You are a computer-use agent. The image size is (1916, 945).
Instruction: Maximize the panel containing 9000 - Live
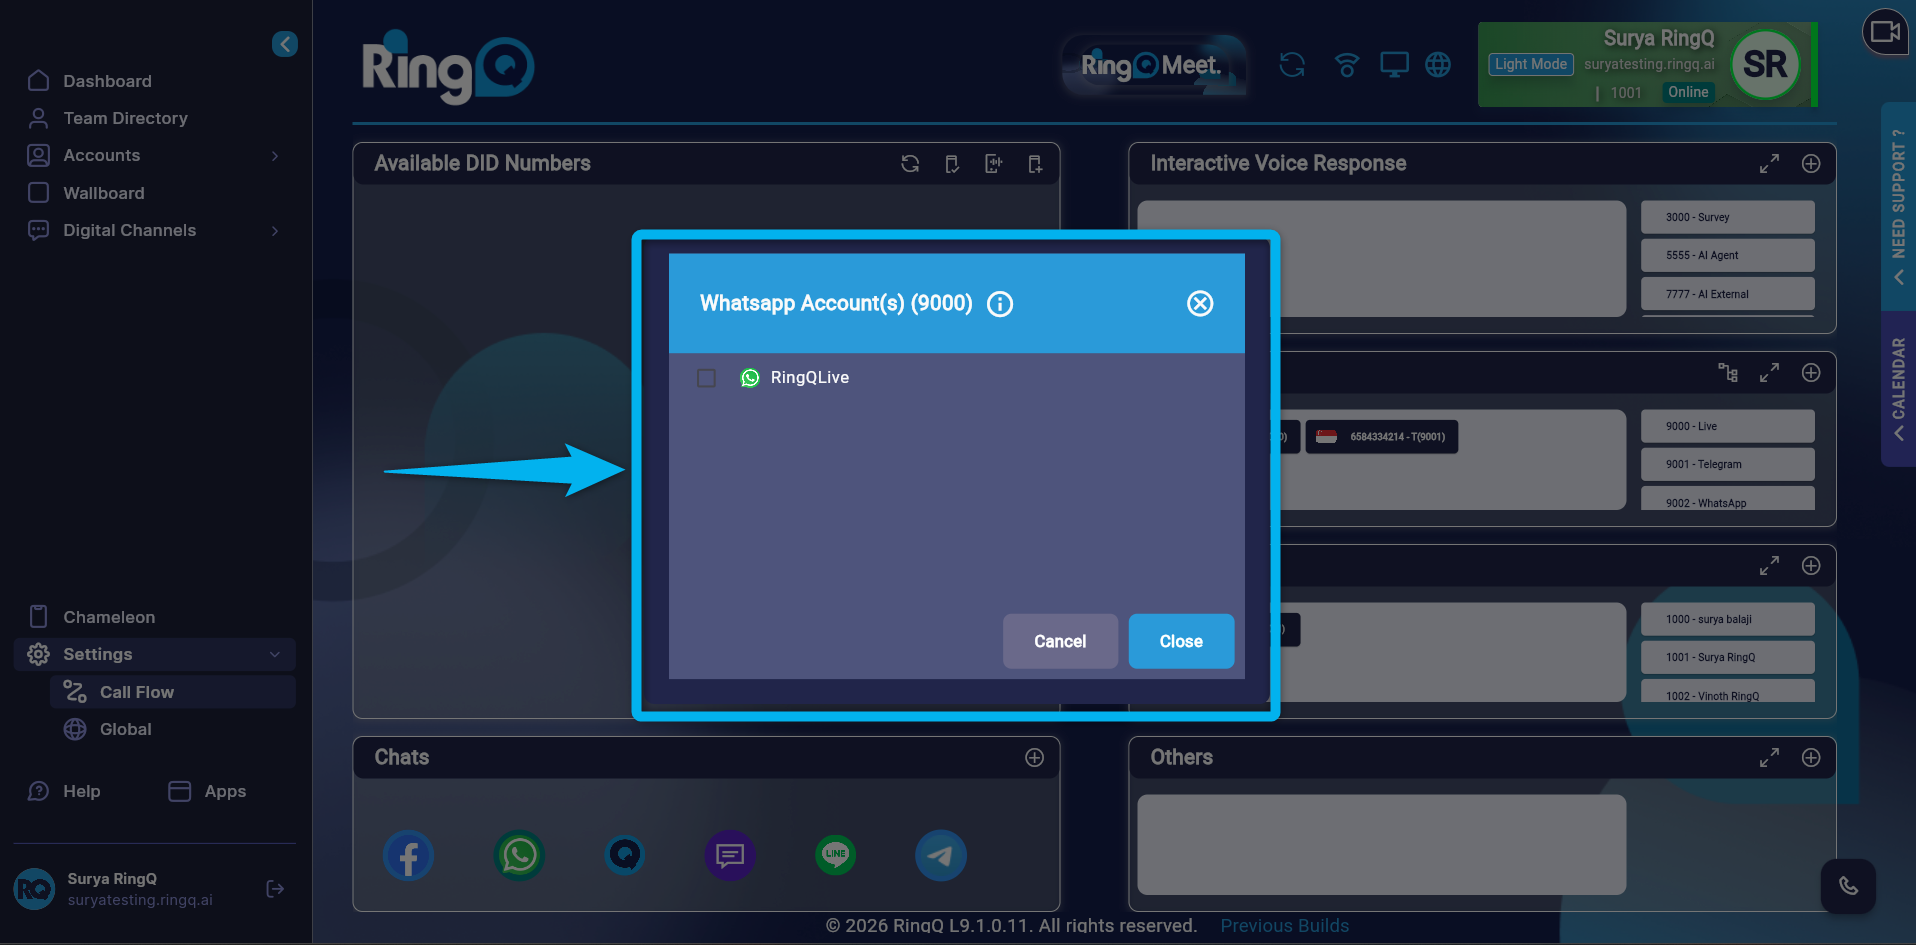coord(1769,373)
